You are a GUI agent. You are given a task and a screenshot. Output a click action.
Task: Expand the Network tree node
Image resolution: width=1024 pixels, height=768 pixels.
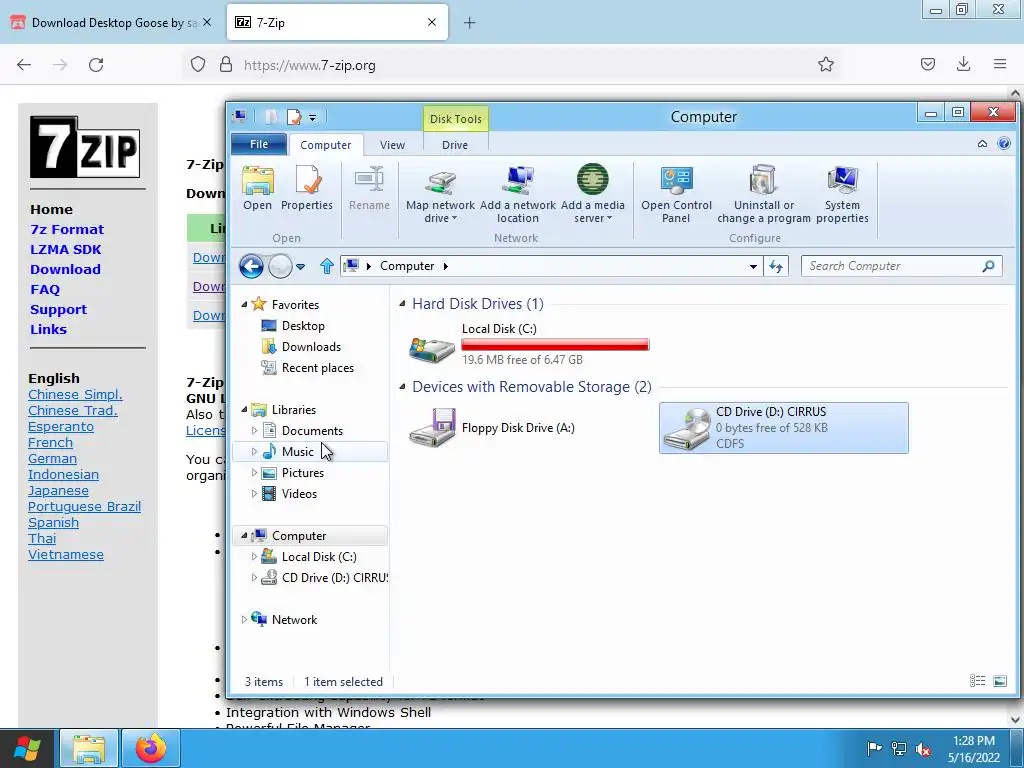pyautogui.click(x=244, y=620)
